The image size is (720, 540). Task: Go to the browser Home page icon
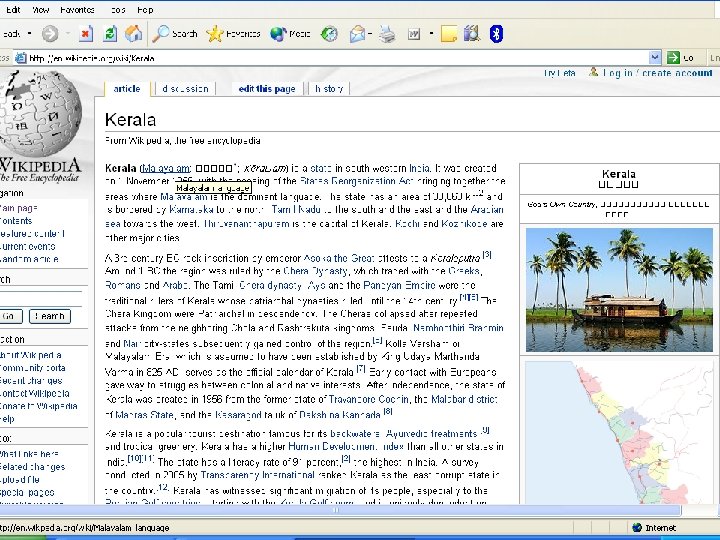point(132,33)
